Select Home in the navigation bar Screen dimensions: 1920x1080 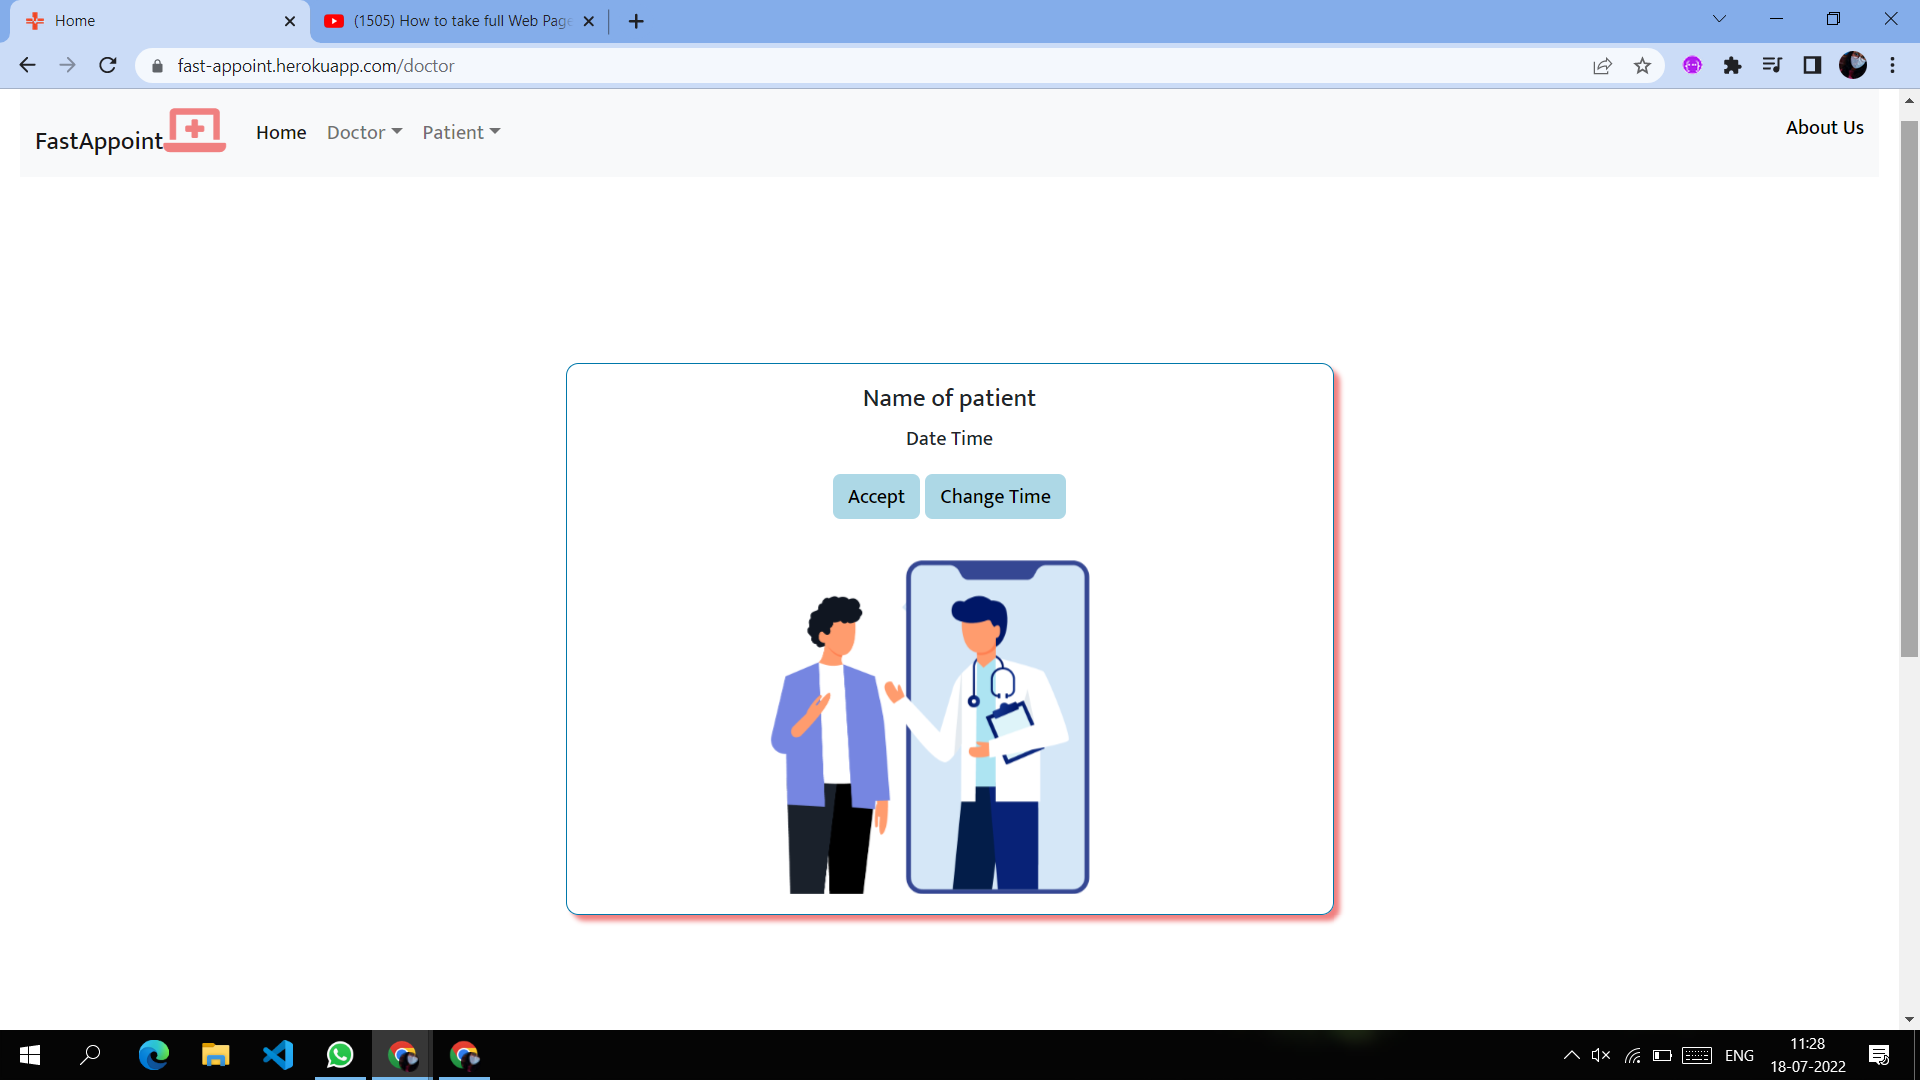[281, 132]
